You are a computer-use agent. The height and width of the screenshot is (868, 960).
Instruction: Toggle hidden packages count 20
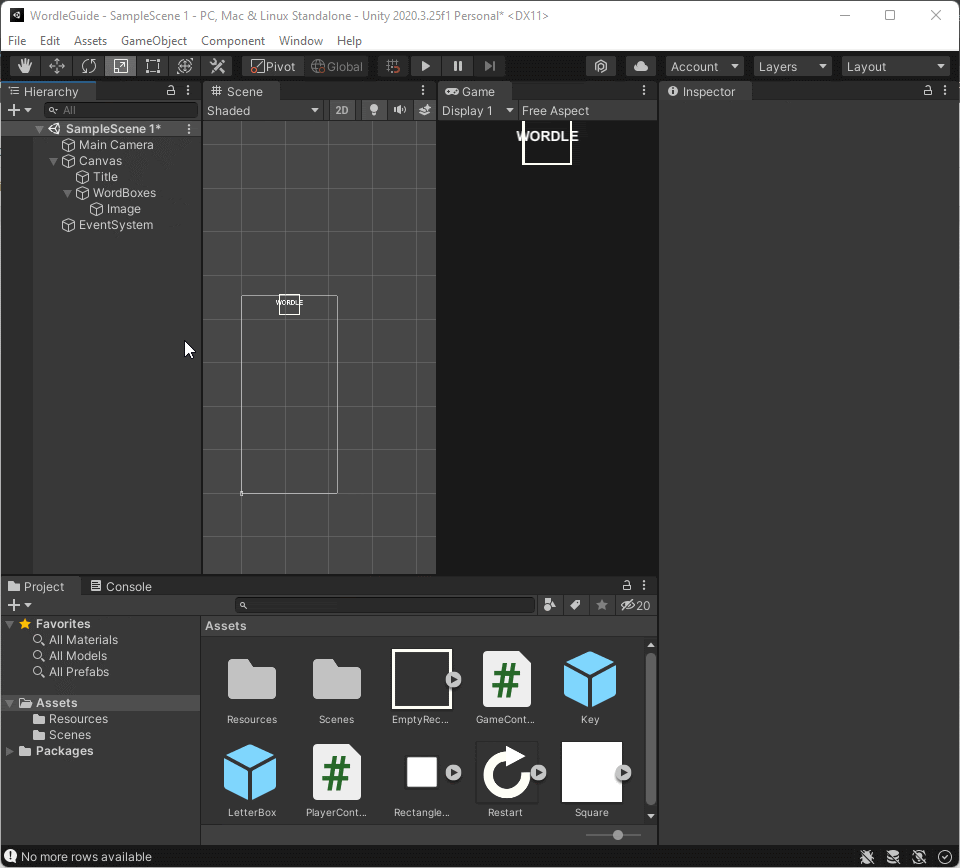[x=636, y=605]
